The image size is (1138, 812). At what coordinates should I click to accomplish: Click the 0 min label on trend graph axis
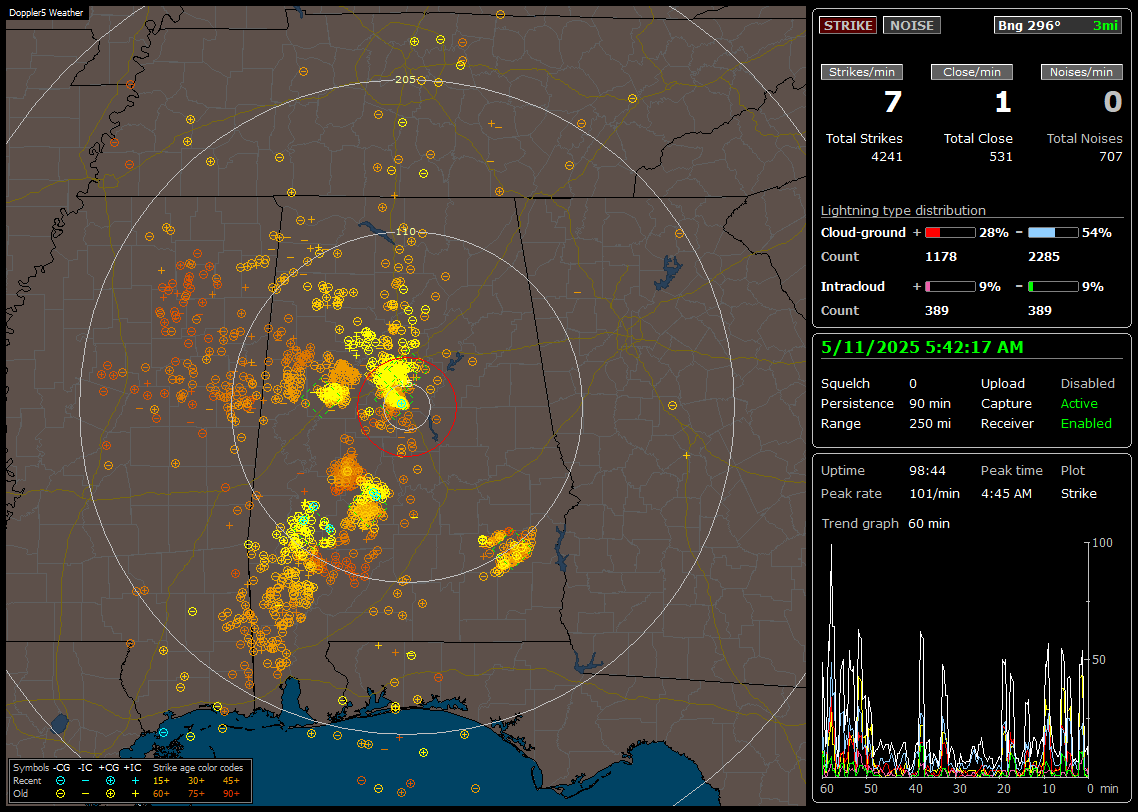(x=1102, y=789)
